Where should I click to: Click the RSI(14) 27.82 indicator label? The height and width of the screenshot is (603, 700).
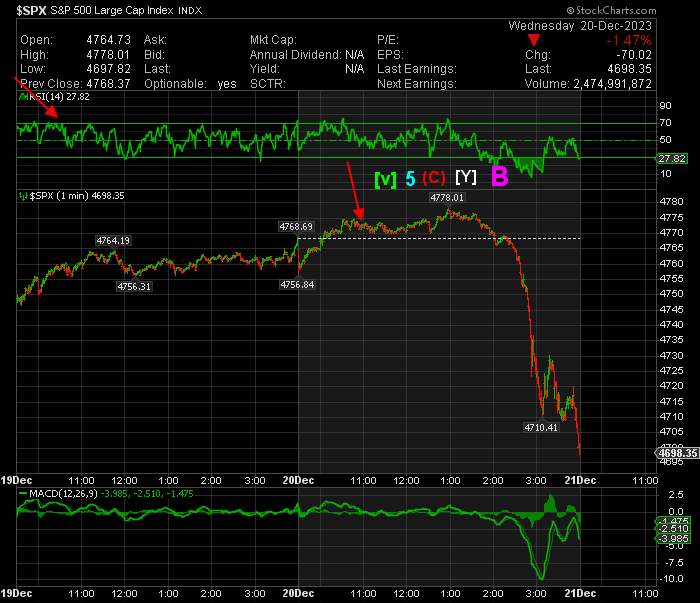[x=59, y=97]
